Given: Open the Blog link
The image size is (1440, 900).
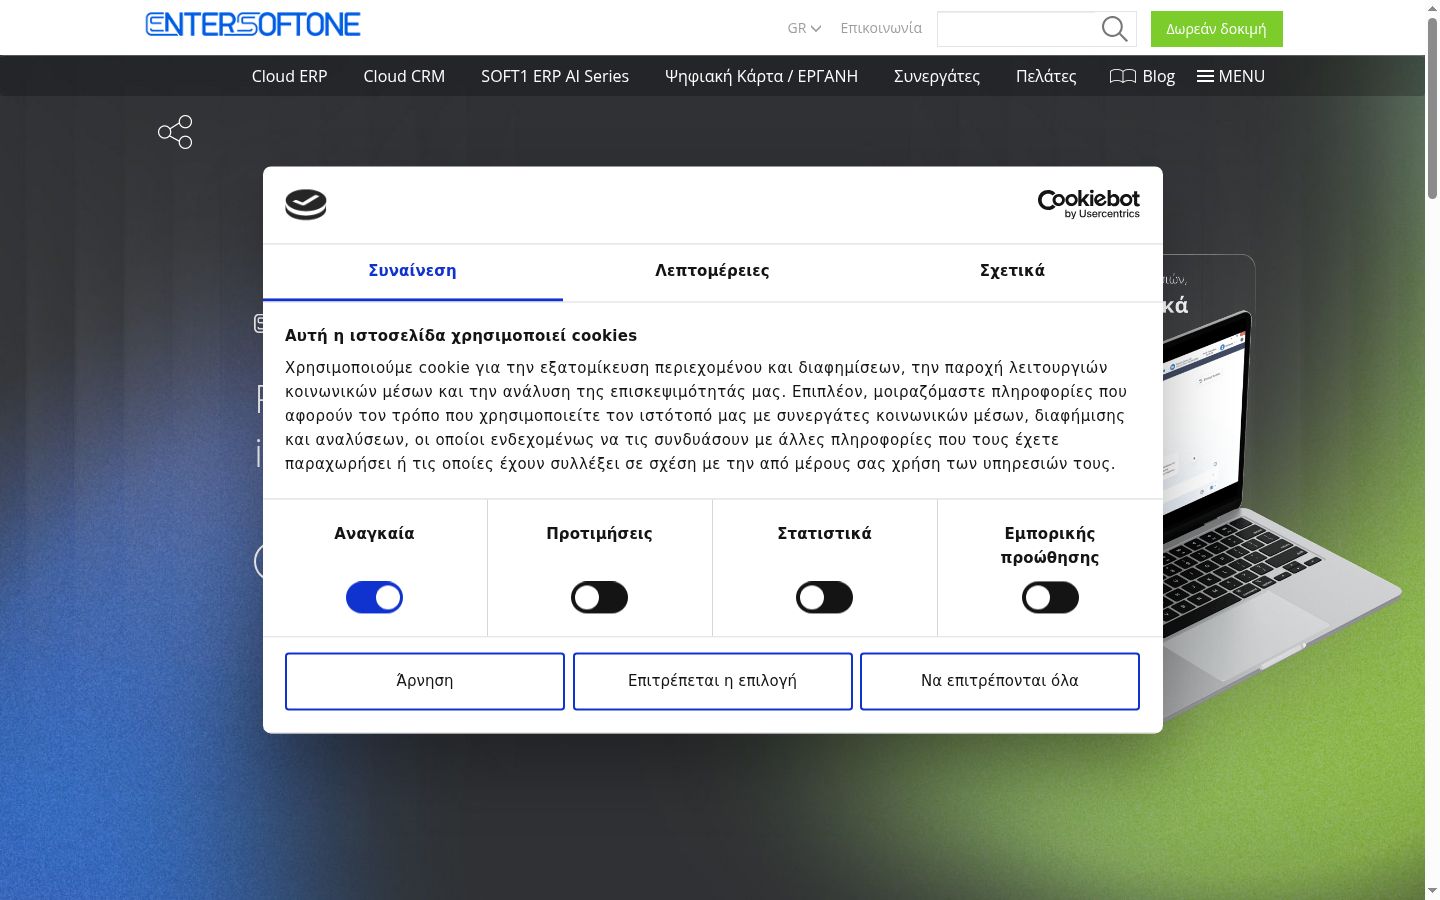Looking at the screenshot, I should pos(1159,76).
